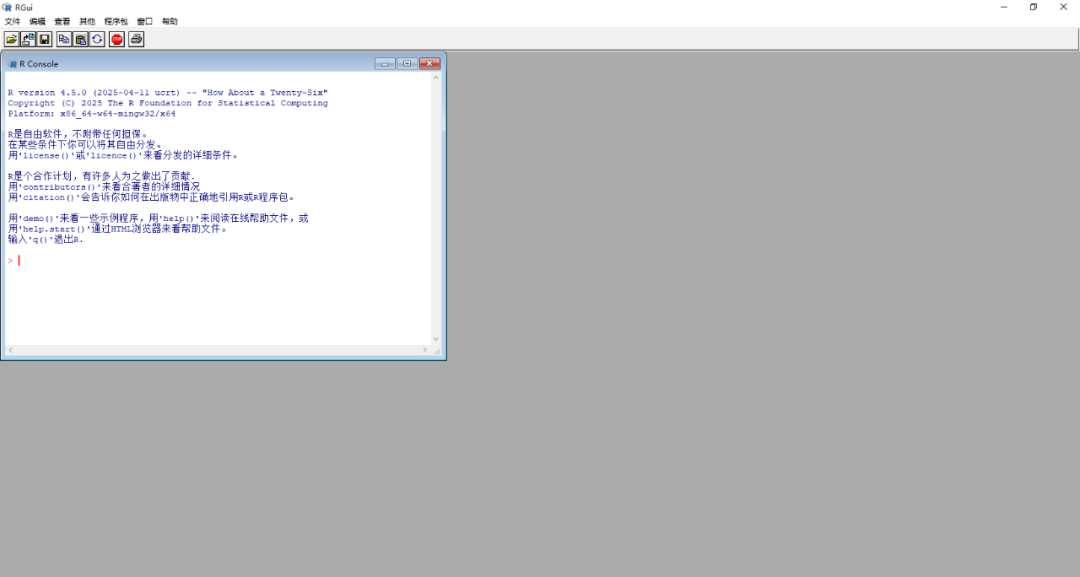Click the Open script folder icon
The height and width of the screenshot is (577, 1080).
[x=11, y=39]
